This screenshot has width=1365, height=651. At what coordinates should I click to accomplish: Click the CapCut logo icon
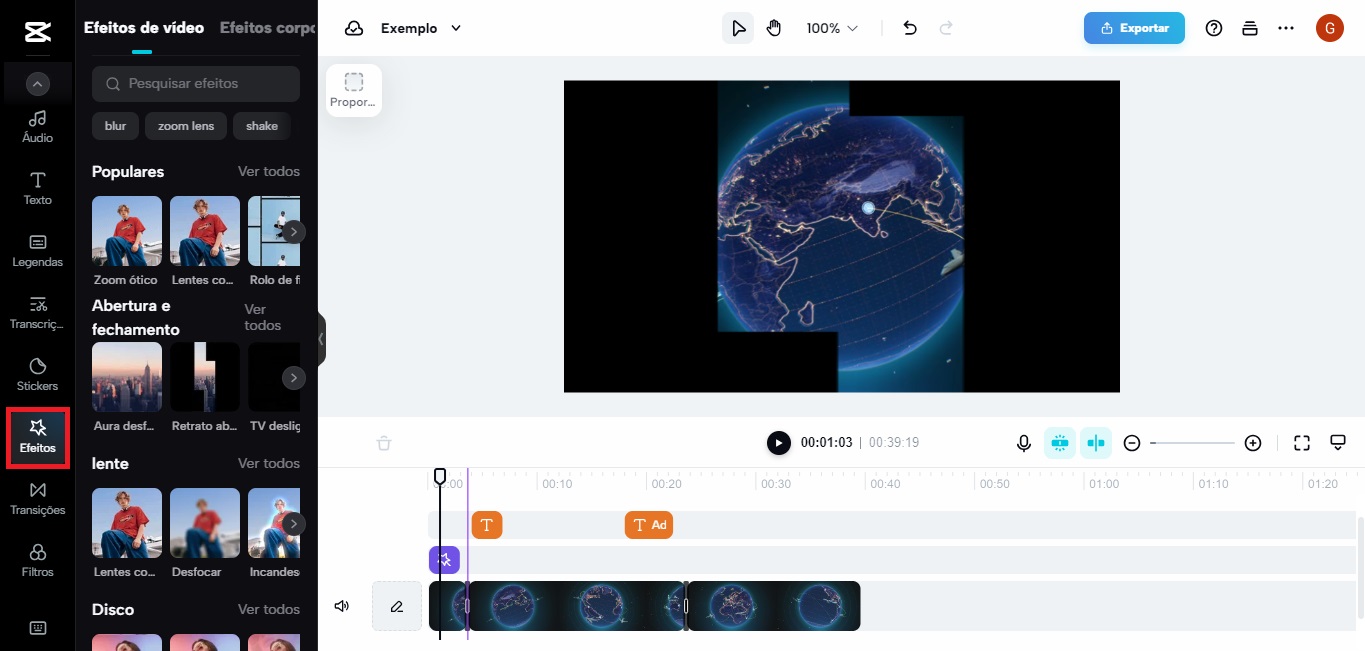(x=38, y=31)
